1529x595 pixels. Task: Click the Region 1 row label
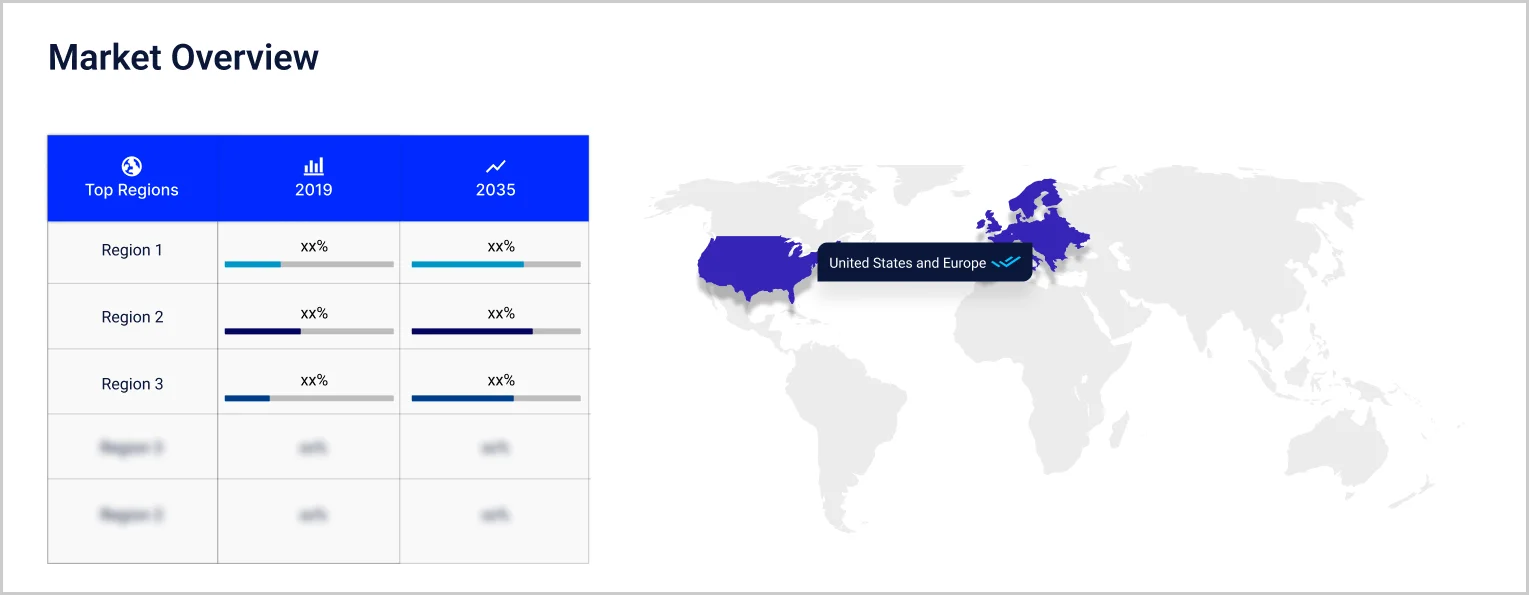coord(132,250)
